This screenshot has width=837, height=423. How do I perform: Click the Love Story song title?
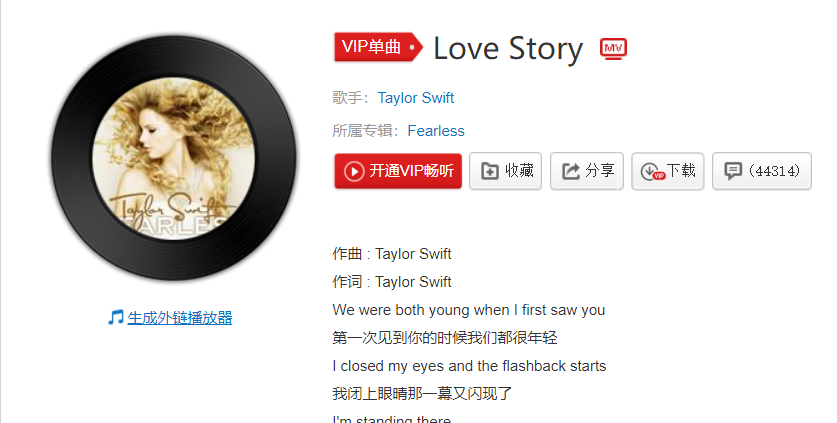(x=508, y=49)
